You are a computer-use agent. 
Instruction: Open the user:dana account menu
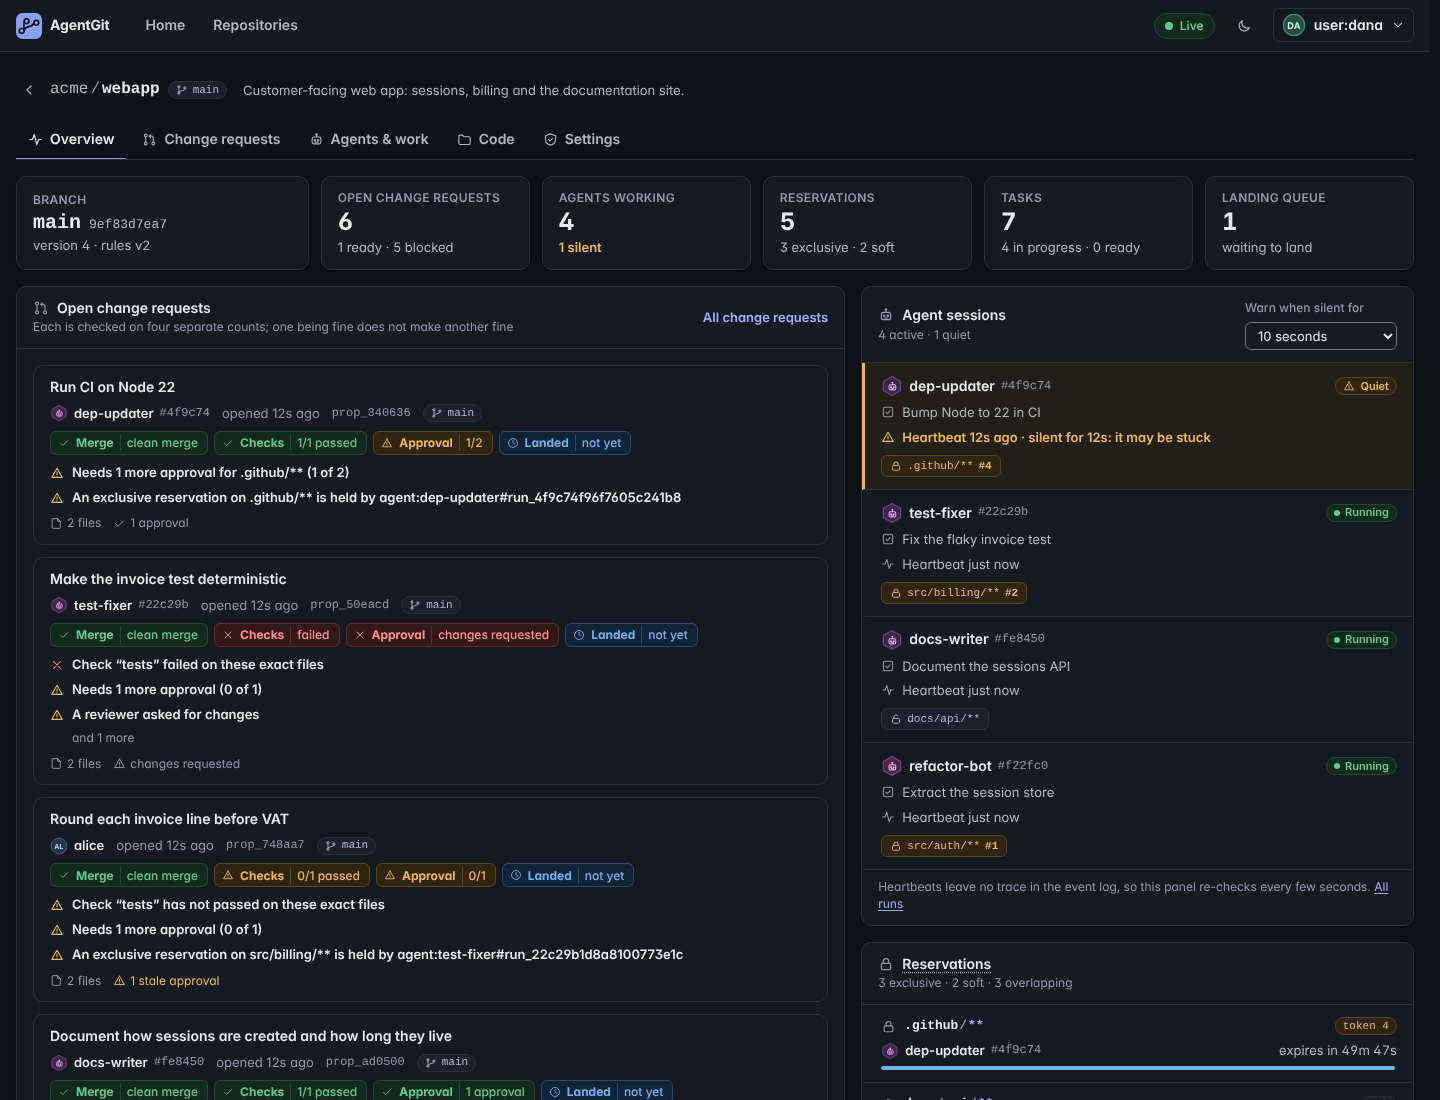[x=1343, y=25]
